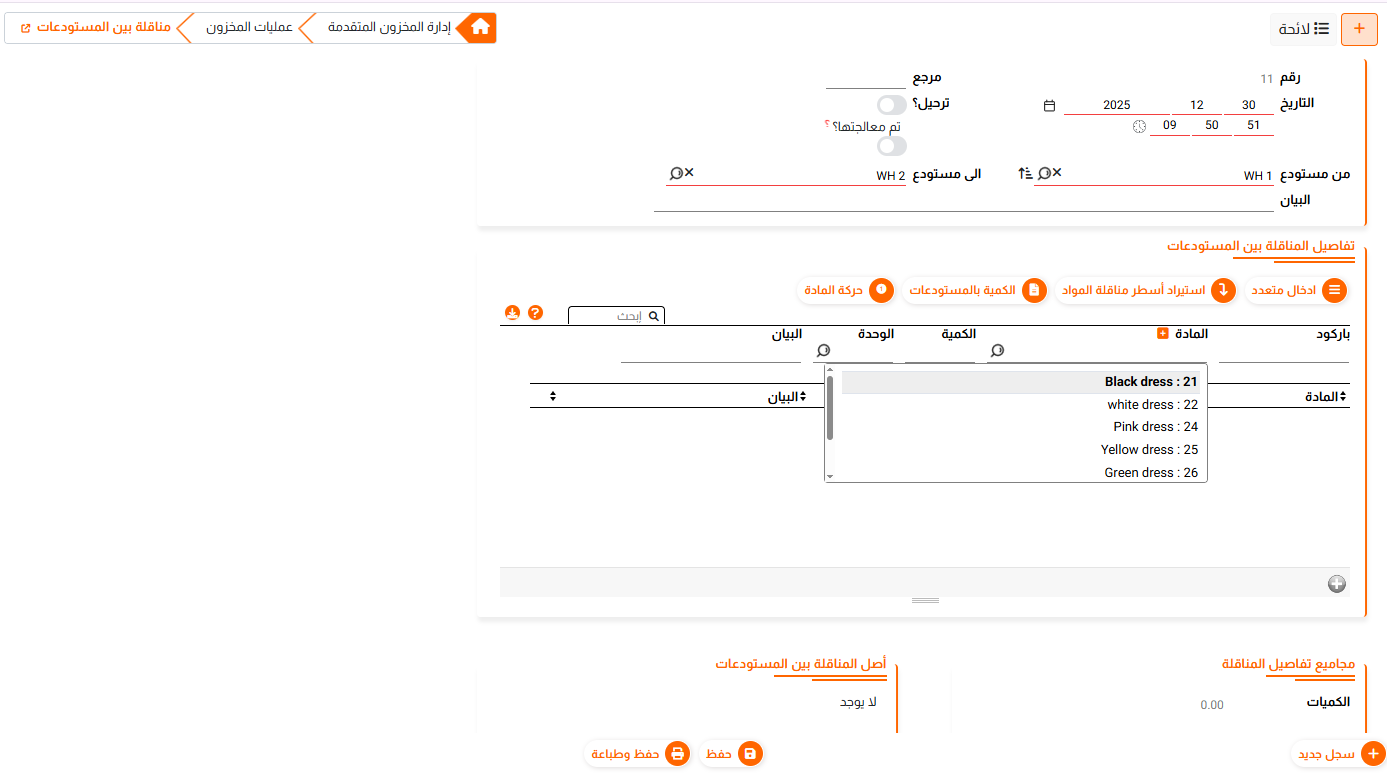The height and width of the screenshot is (774, 1387).
Task: Toggle the تم معالجتها؟ switch
Action: point(891,146)
